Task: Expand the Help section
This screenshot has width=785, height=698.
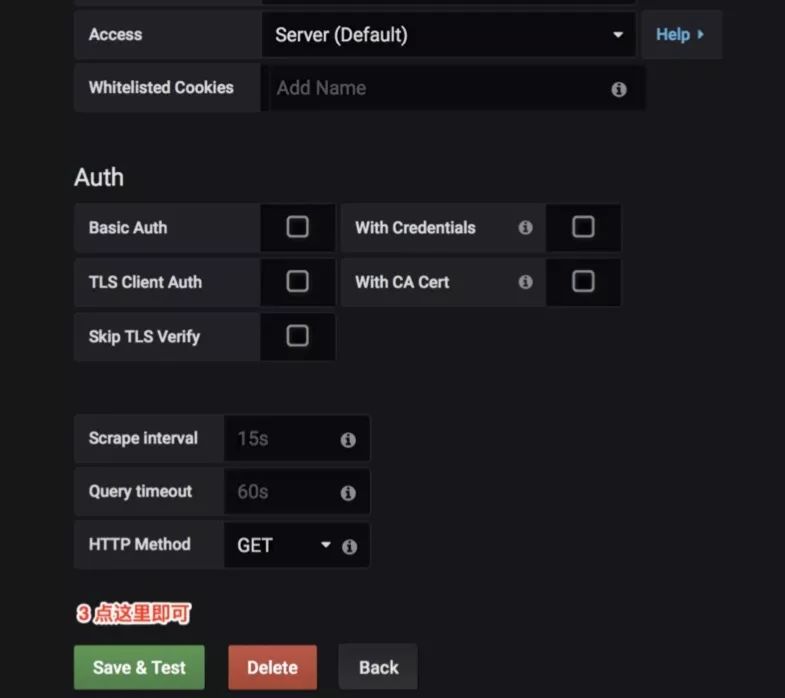Action: point(681,35)
